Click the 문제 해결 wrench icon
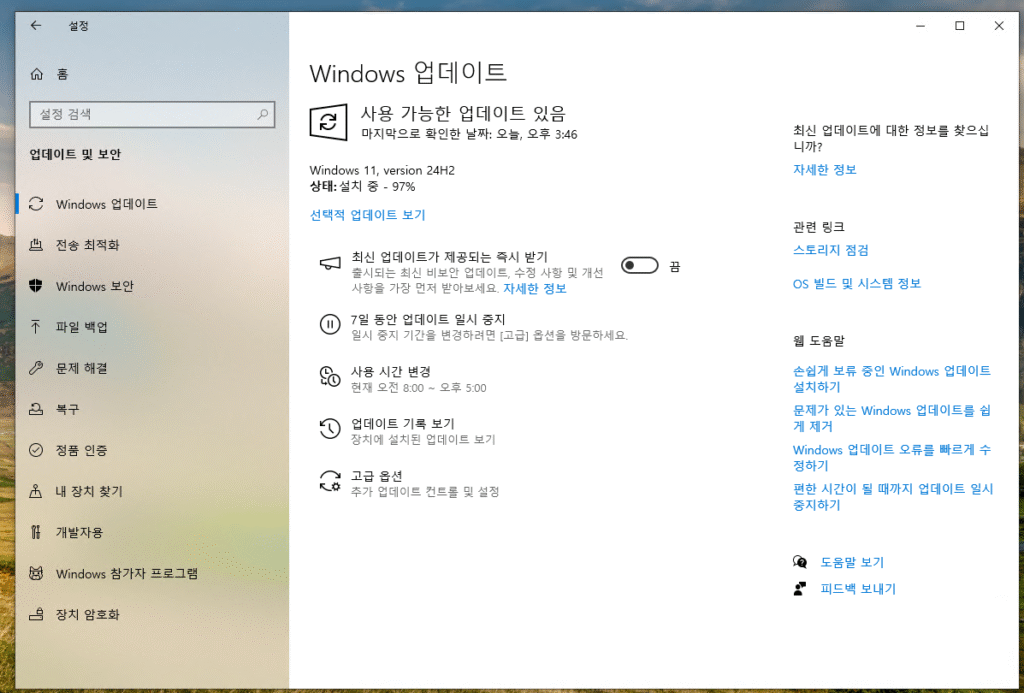The image size is (1024, 693). tap(37, 368)
